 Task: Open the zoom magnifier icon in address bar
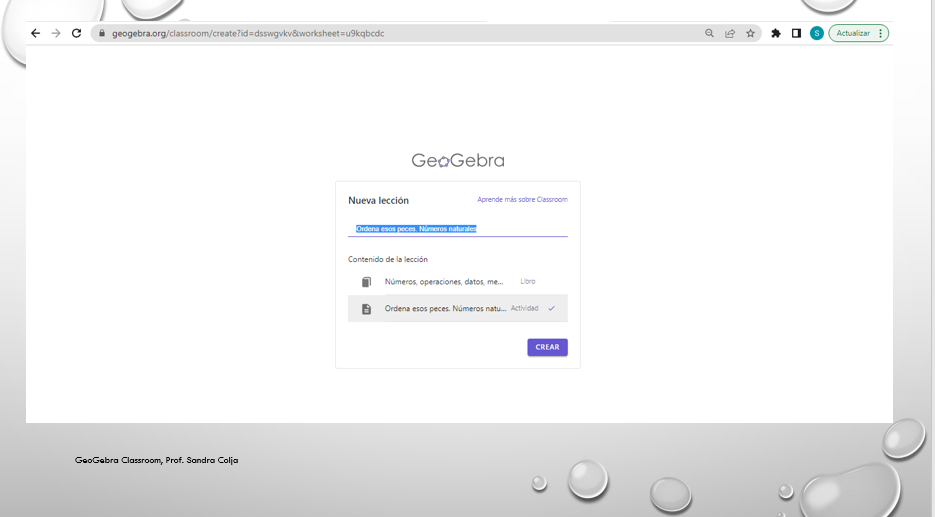pyautogui.click(x=709, y=33)
